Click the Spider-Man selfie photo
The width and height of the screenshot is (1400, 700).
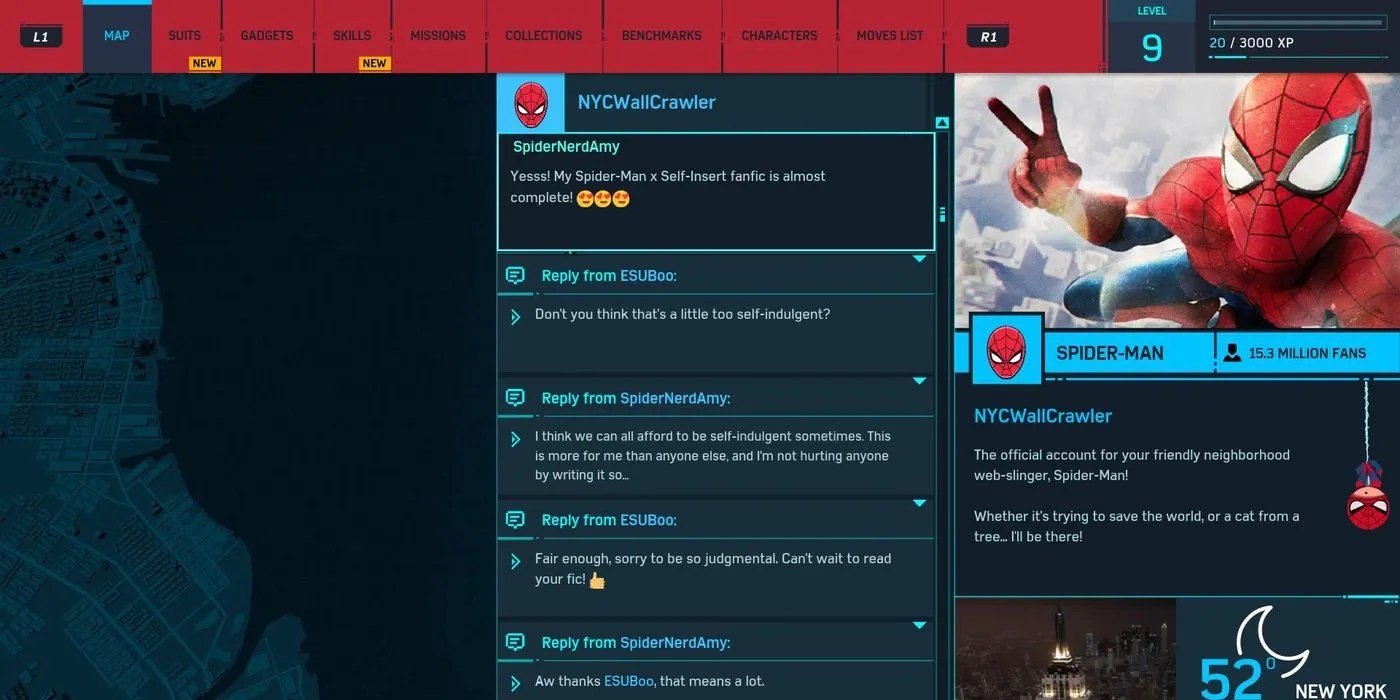coord(1177,202)
